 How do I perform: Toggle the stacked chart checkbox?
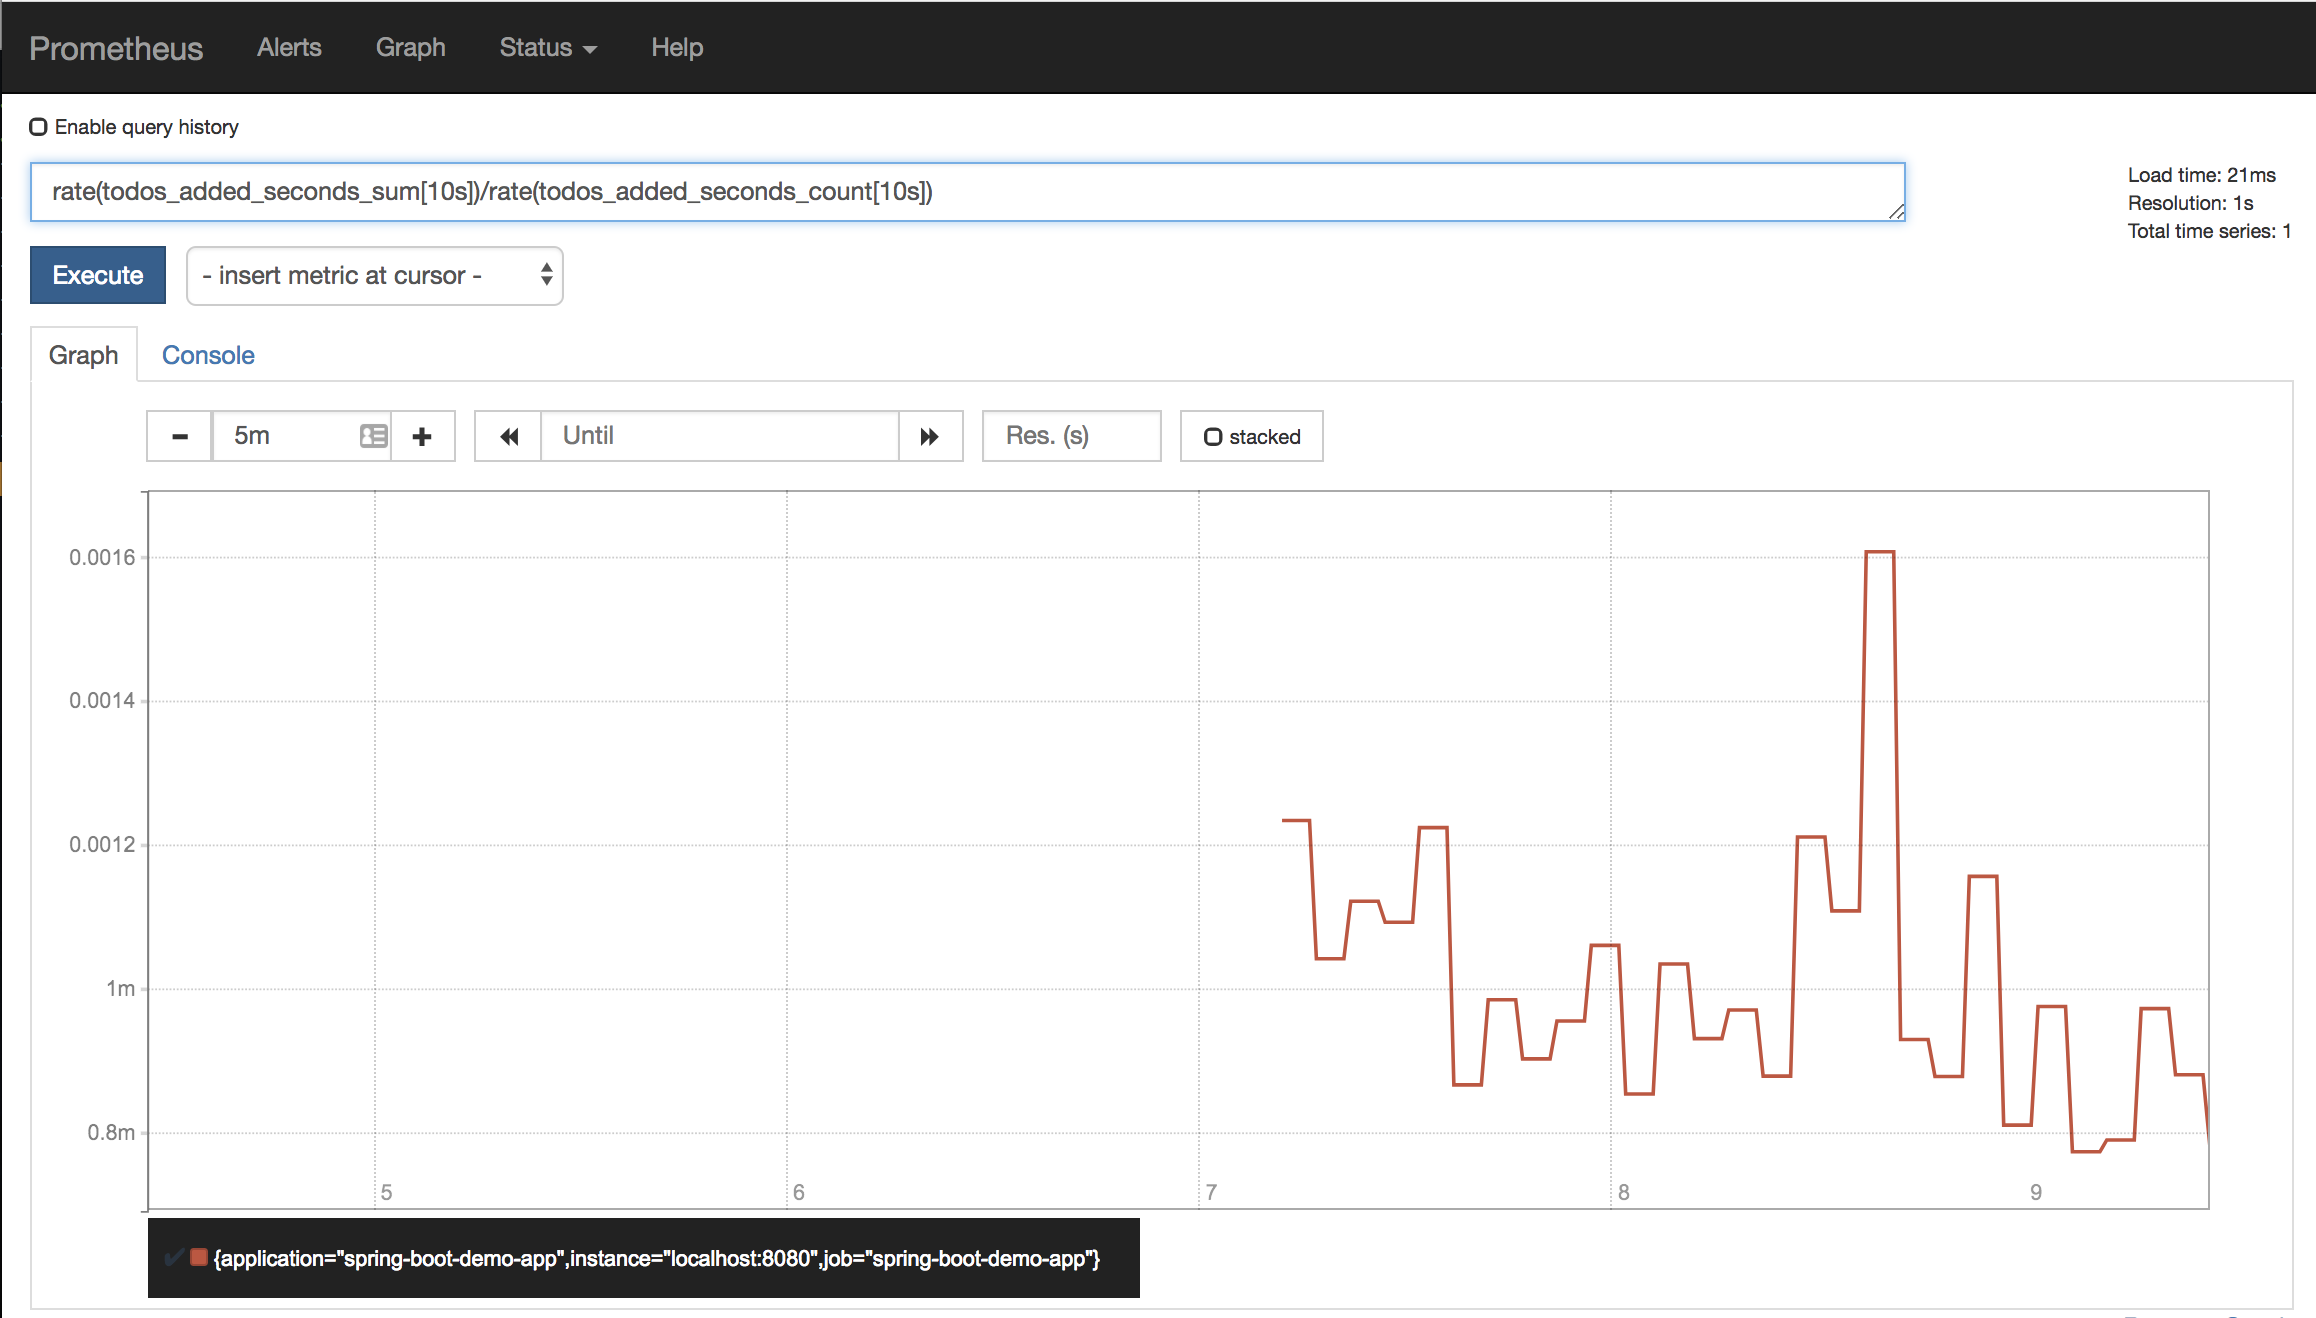pyautogui.click(x=1214, y=436)
